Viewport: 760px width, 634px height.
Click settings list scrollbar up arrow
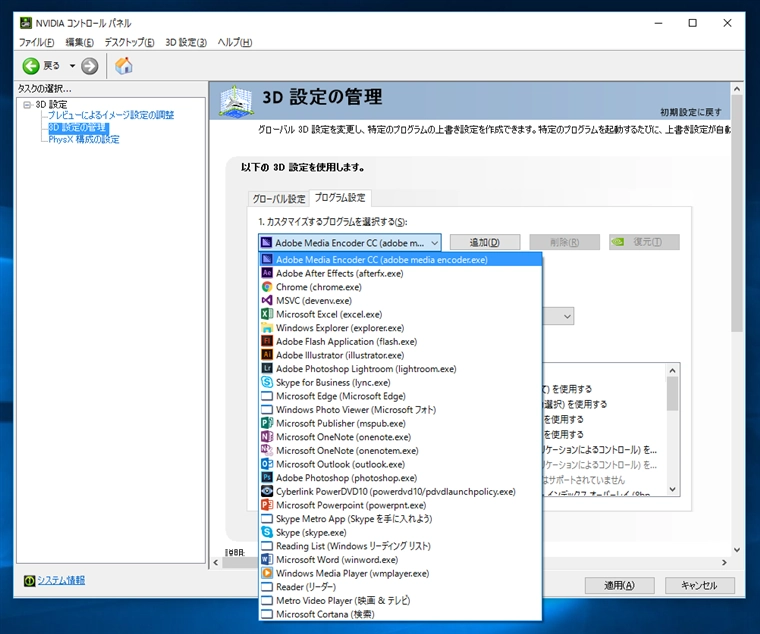click(672, 371)
